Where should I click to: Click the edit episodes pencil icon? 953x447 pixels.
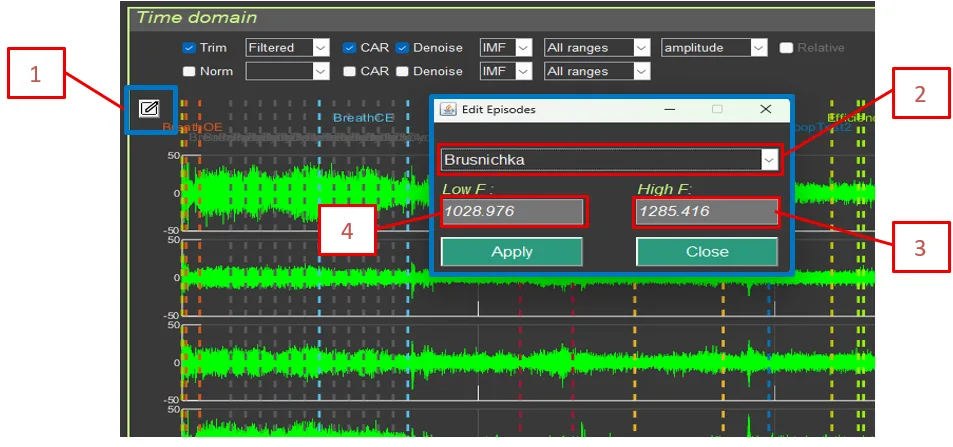(149, 108)
